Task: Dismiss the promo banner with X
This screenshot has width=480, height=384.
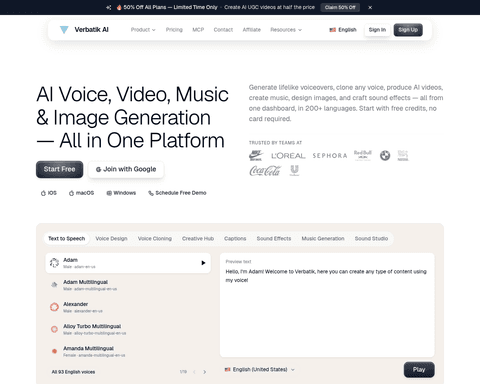Action: point(370,7)
